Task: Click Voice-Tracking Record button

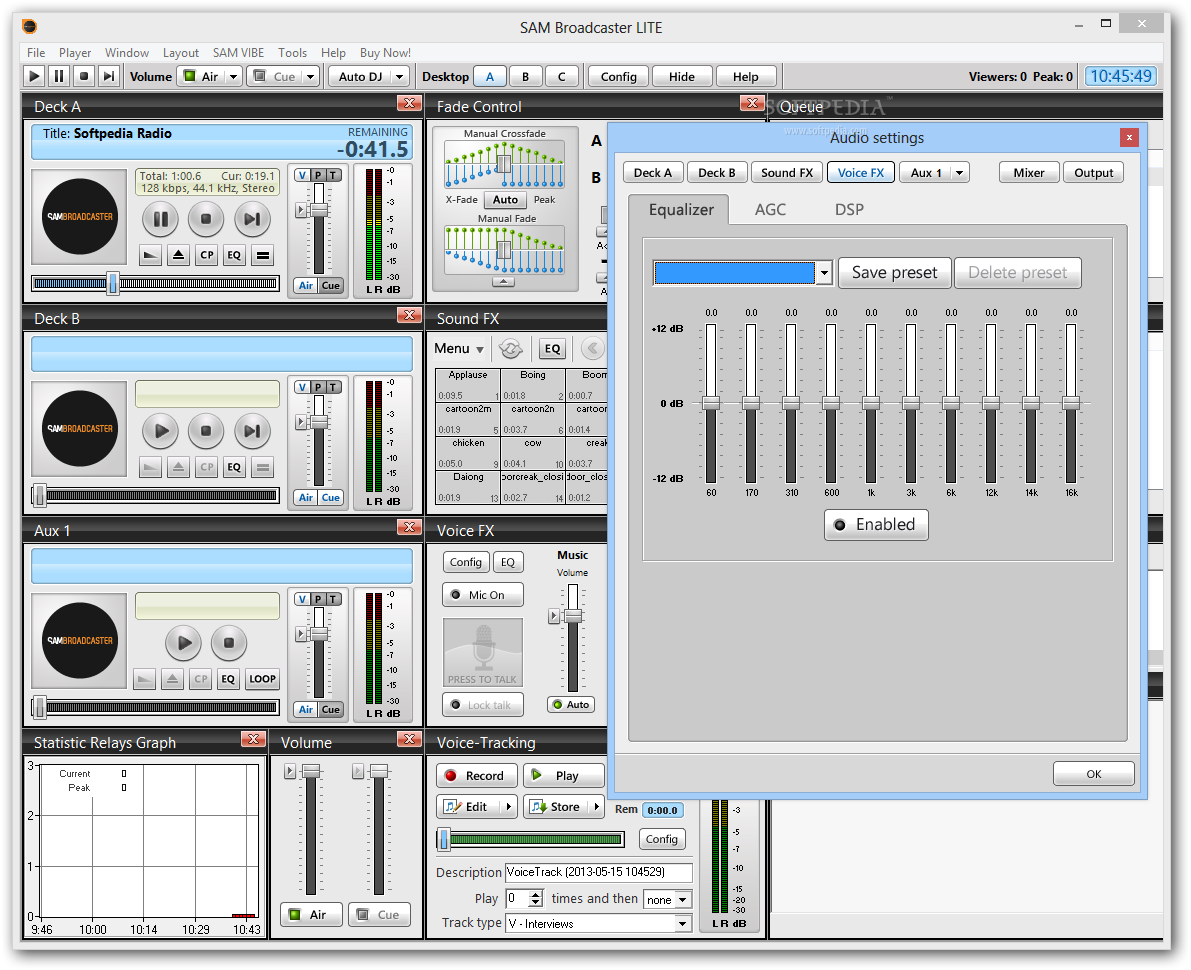Action: (x=476, y=776)
